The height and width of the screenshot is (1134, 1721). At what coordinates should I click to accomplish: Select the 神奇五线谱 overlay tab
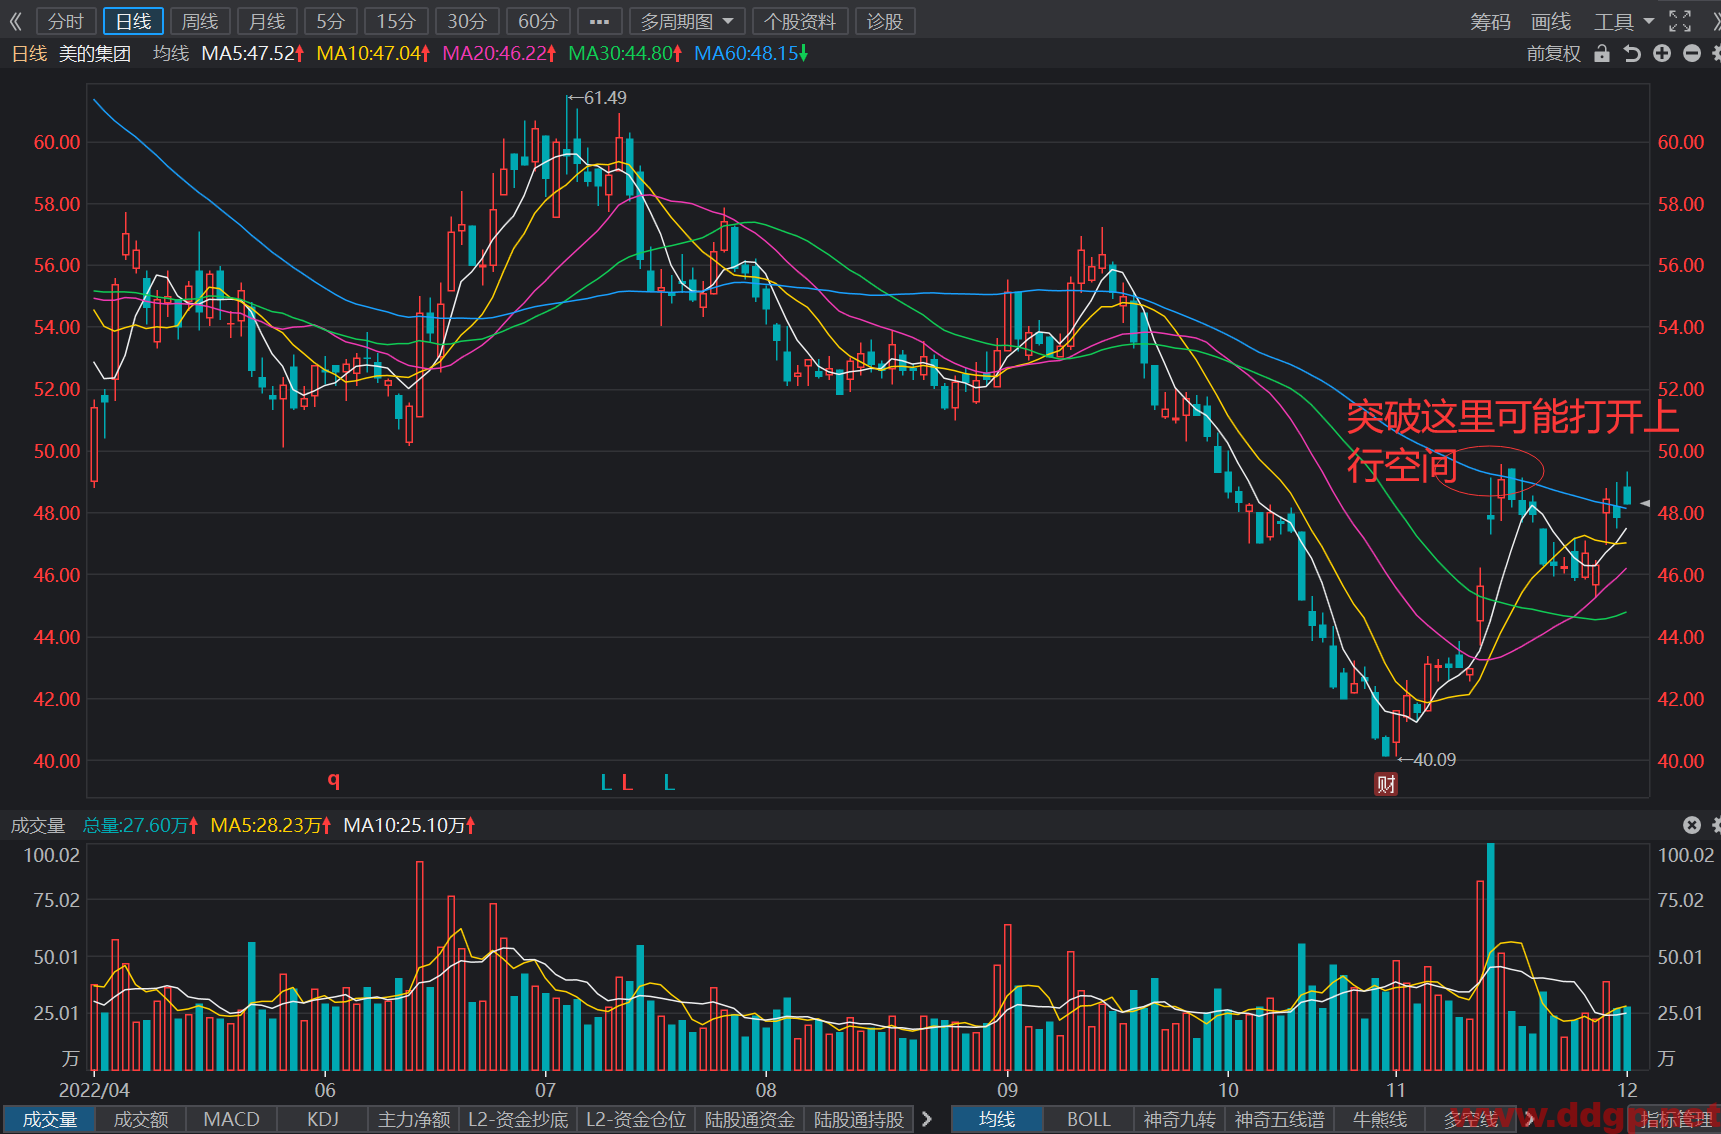[x=1280, y=1119]
